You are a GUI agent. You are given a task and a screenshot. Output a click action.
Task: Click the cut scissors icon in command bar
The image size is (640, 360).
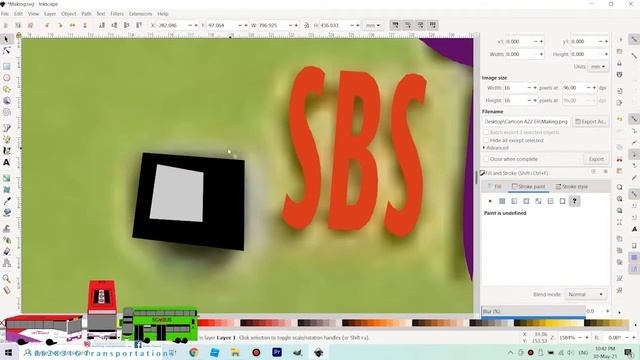click(620, 158)
